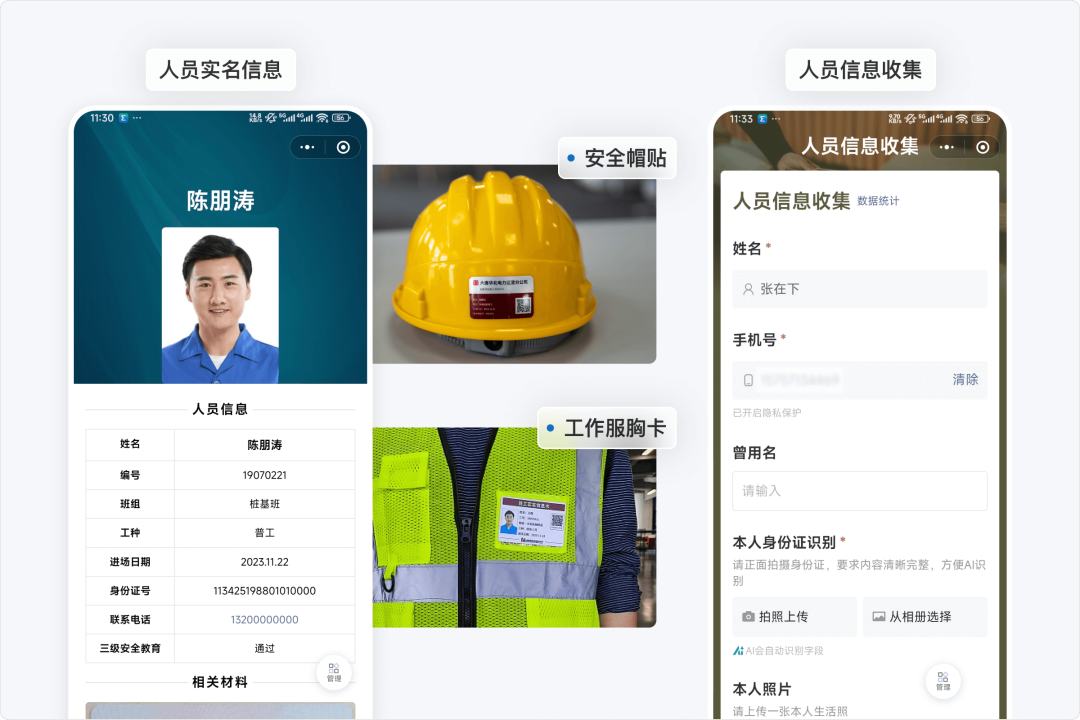Tap the picture icon on 从相册选择 button
Image resolution: width=1080 pixels, height=720 pixels.
point(880,617)
